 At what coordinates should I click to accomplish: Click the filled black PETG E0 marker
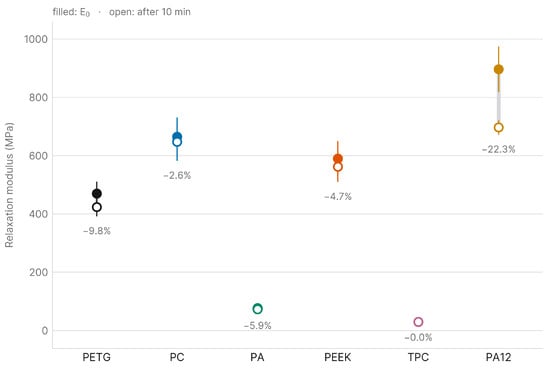[x=97, y=194]
